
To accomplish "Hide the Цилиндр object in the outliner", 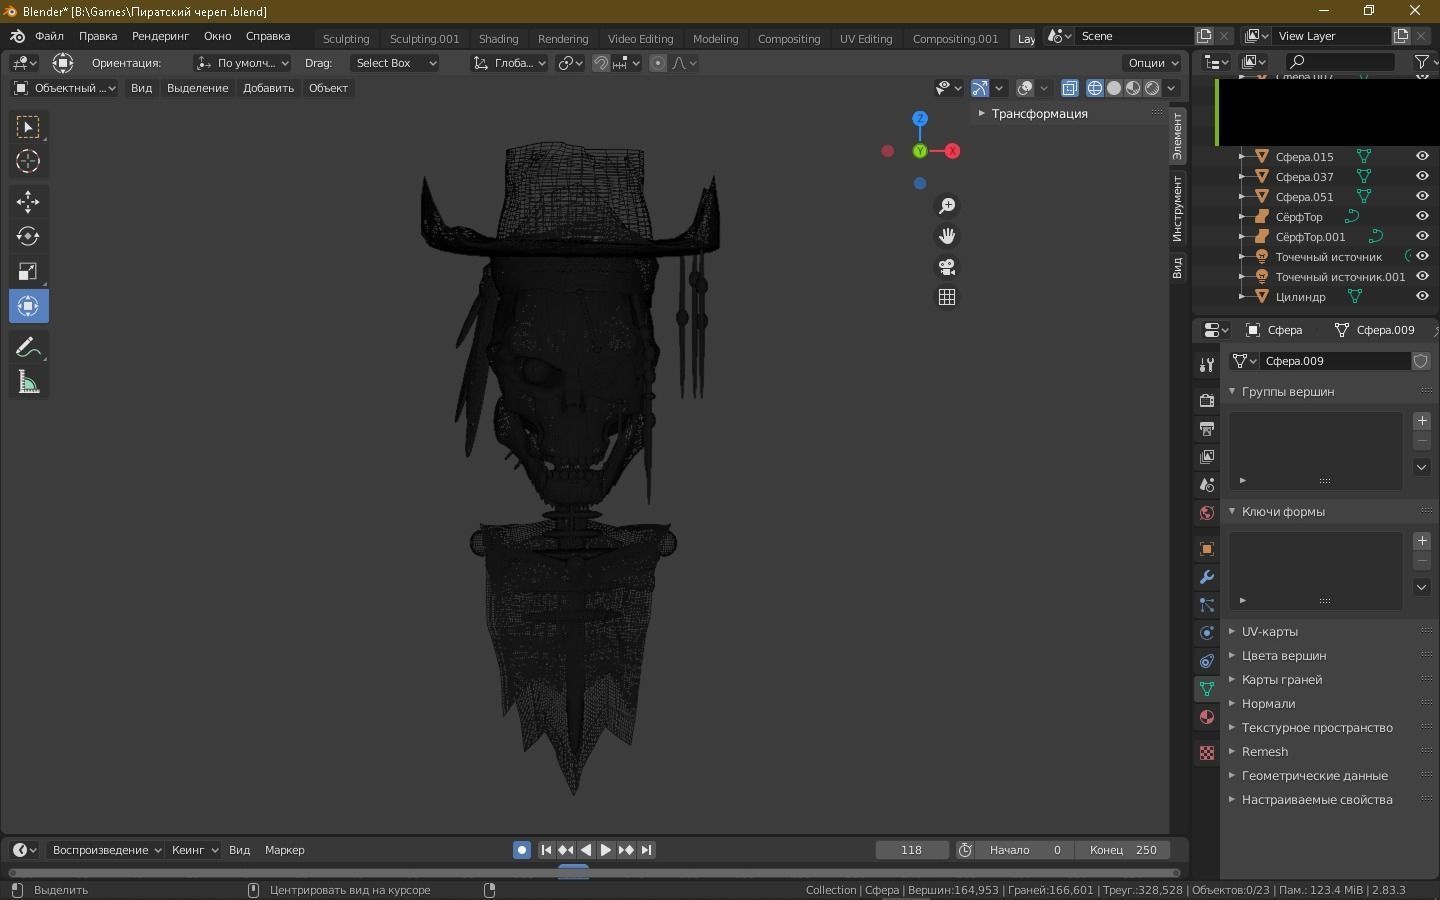I will pos(1422,296).
